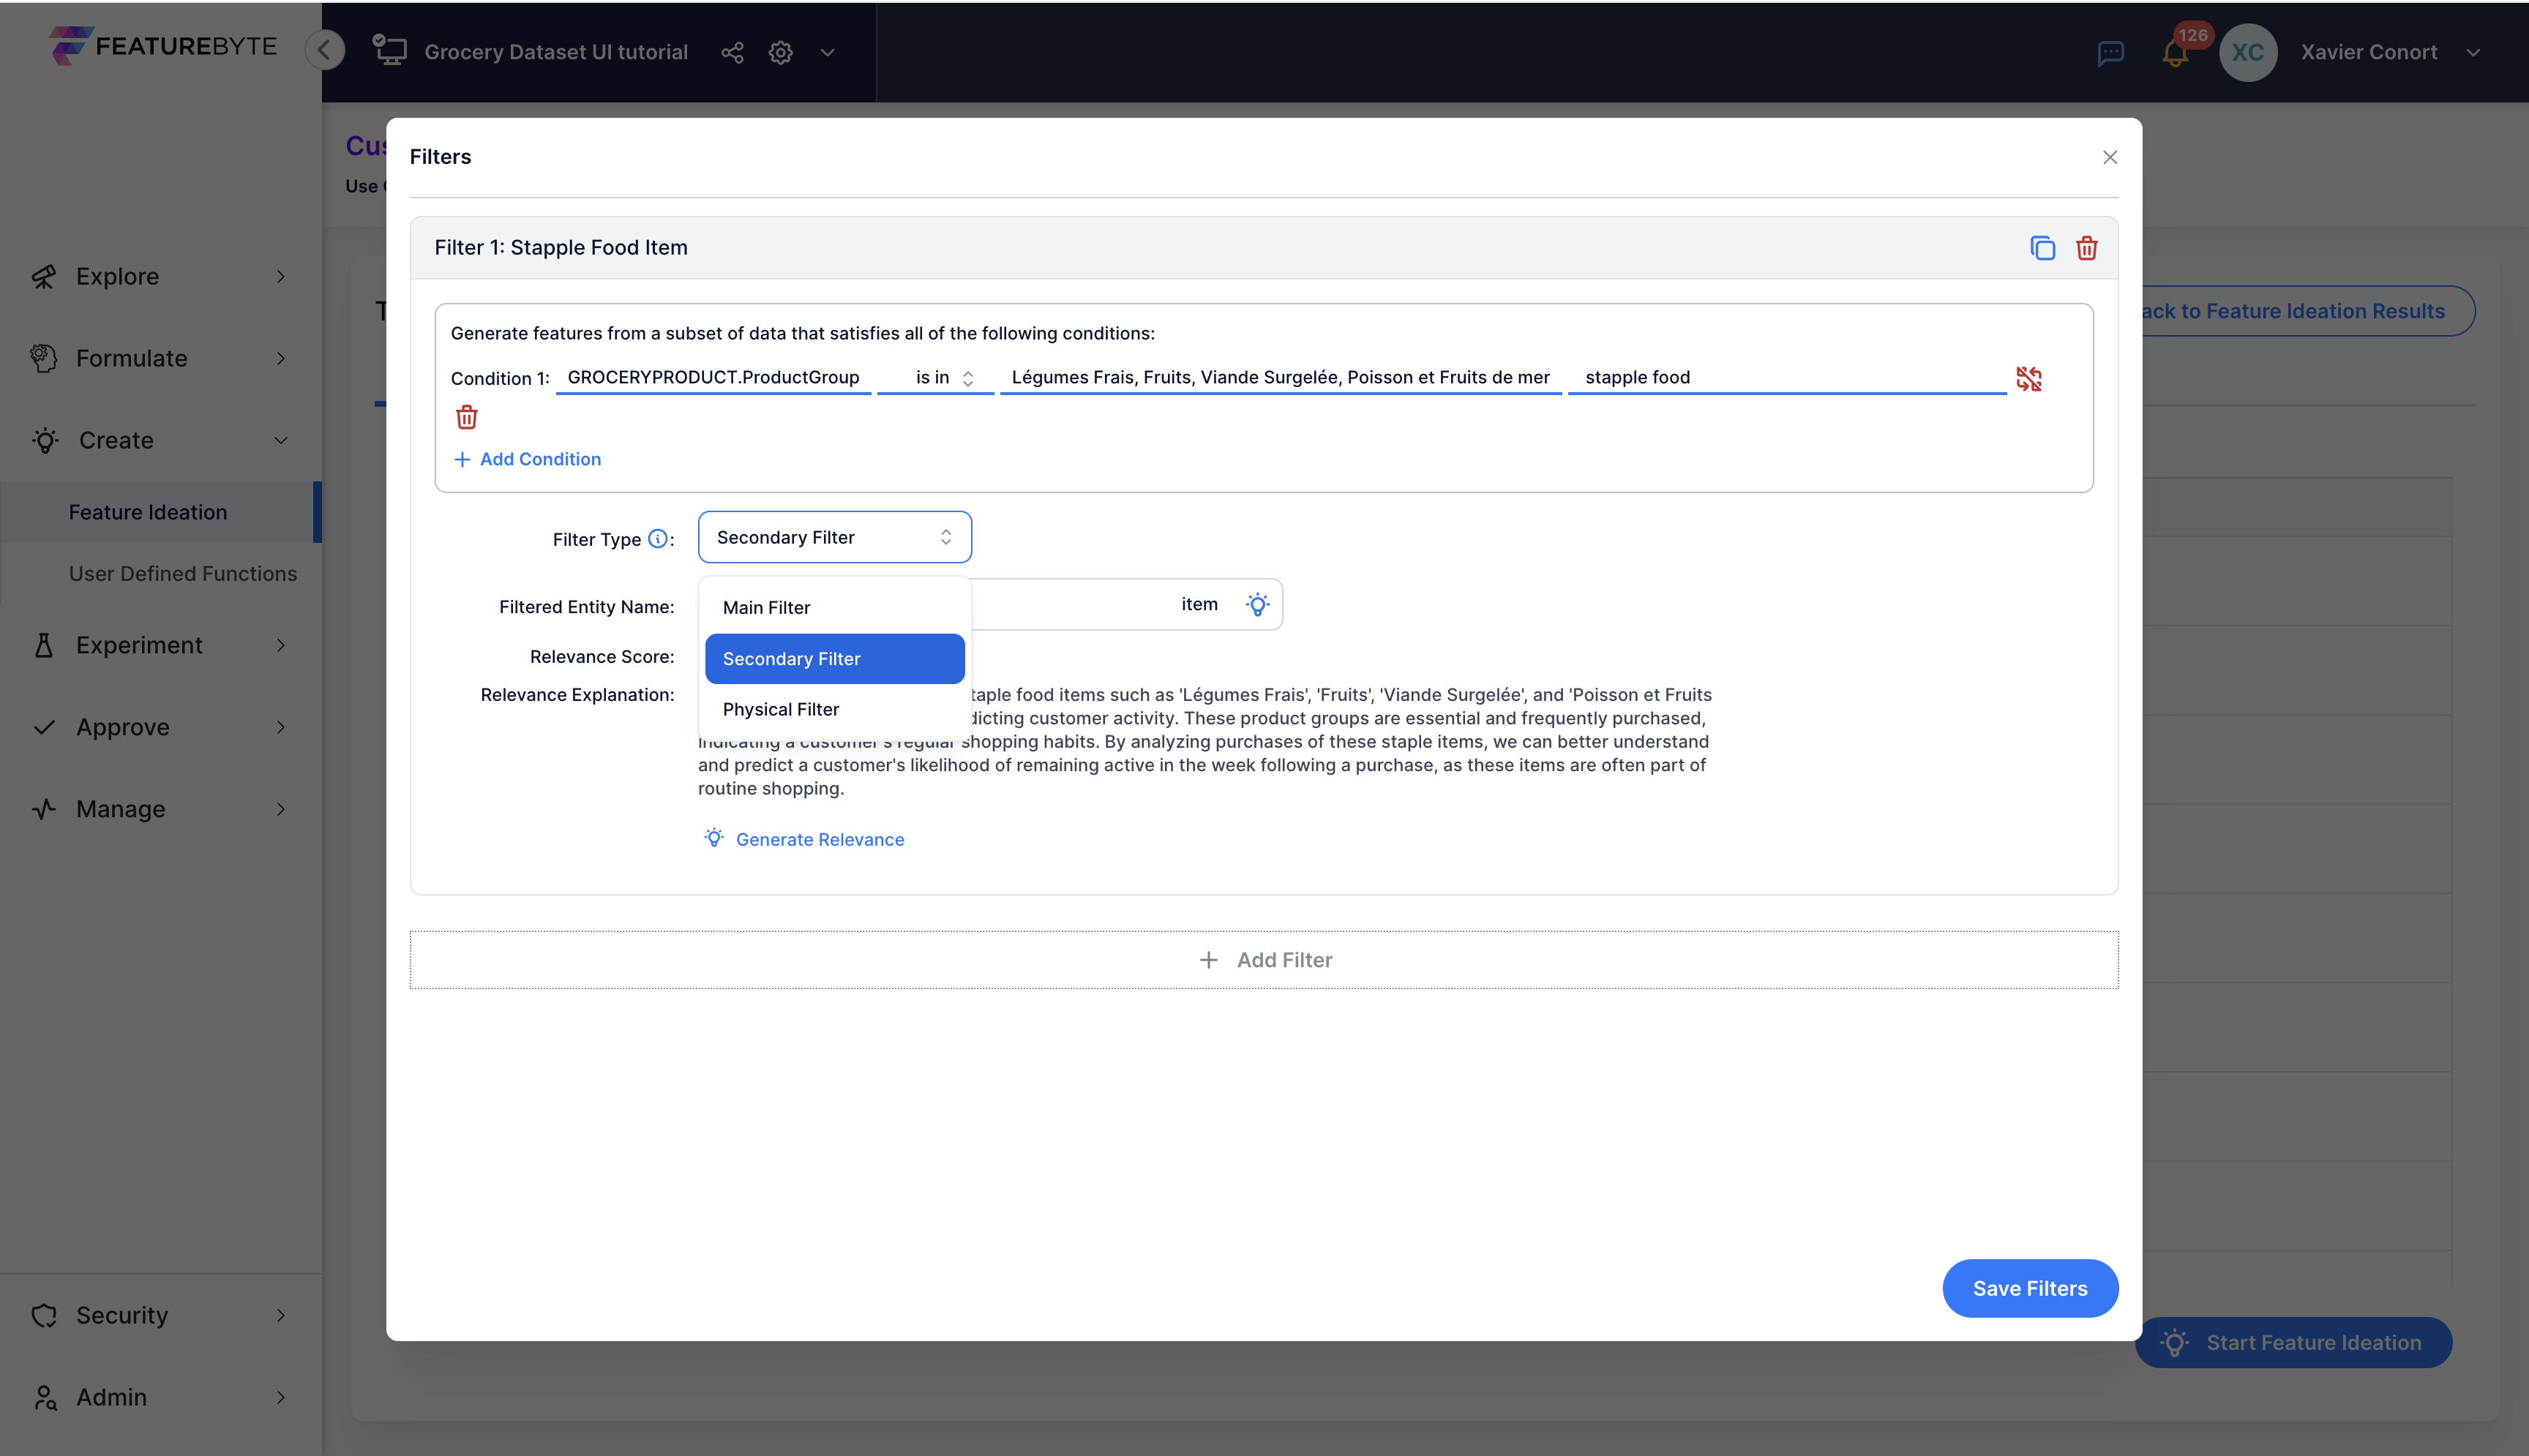Click the plus icon in Add Filter
Screen dimensions: 2529x1456
coord(1208,960)
